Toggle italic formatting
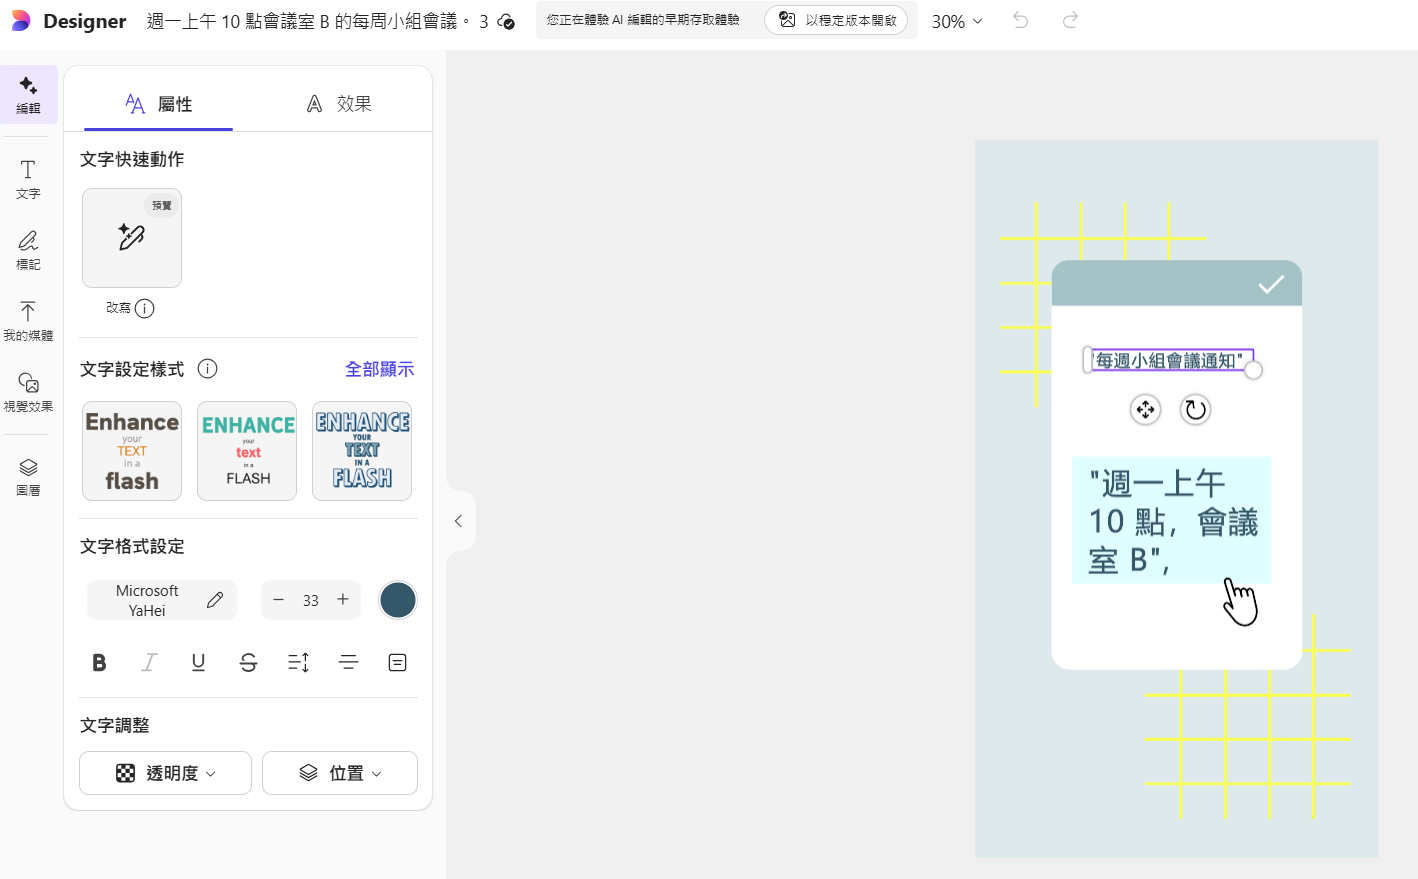This screenshot has height=879, width=1418. (x=149, y=662)
